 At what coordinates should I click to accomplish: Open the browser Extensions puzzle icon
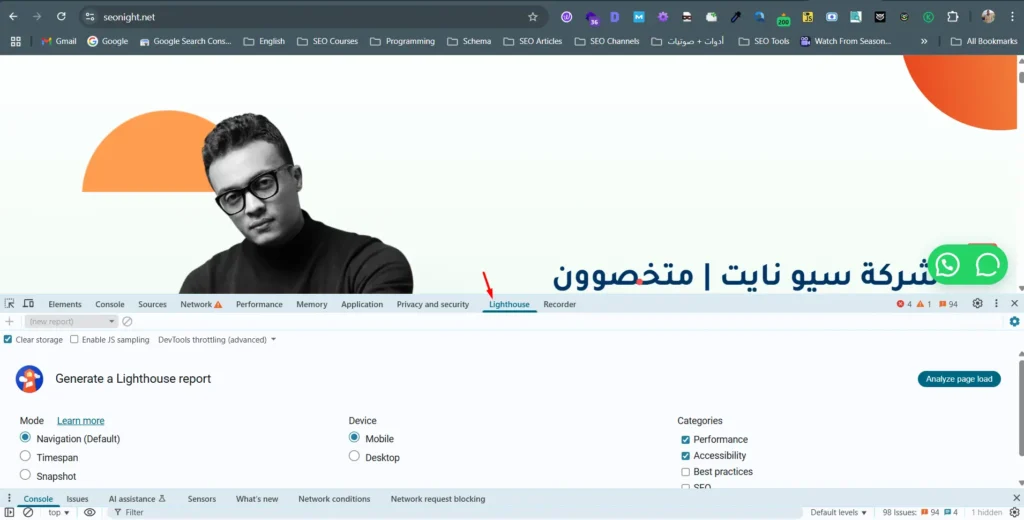tap(953, 17)
